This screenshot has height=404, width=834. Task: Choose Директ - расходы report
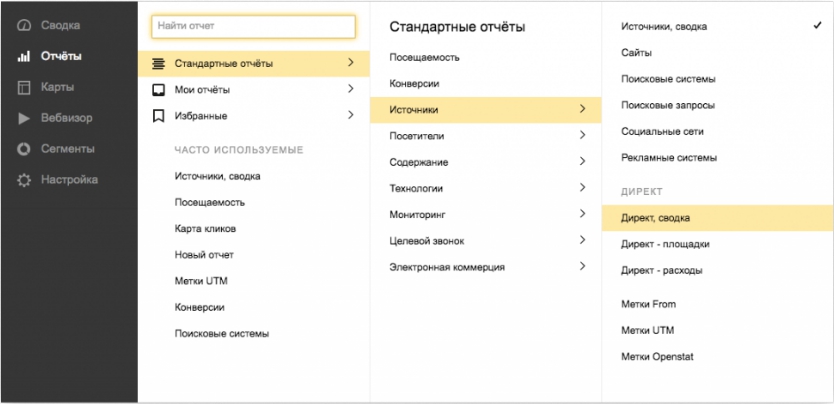(662, 271)
